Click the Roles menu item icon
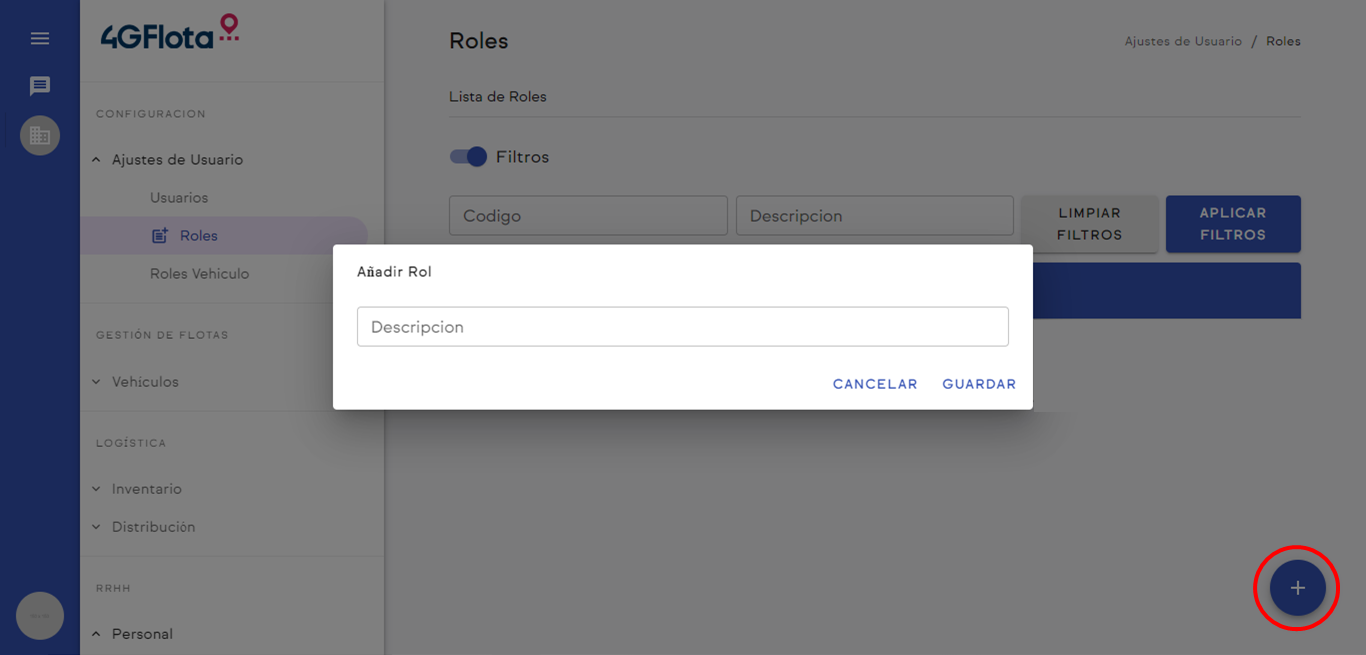The image size is (1366, 655). [159, 236]
